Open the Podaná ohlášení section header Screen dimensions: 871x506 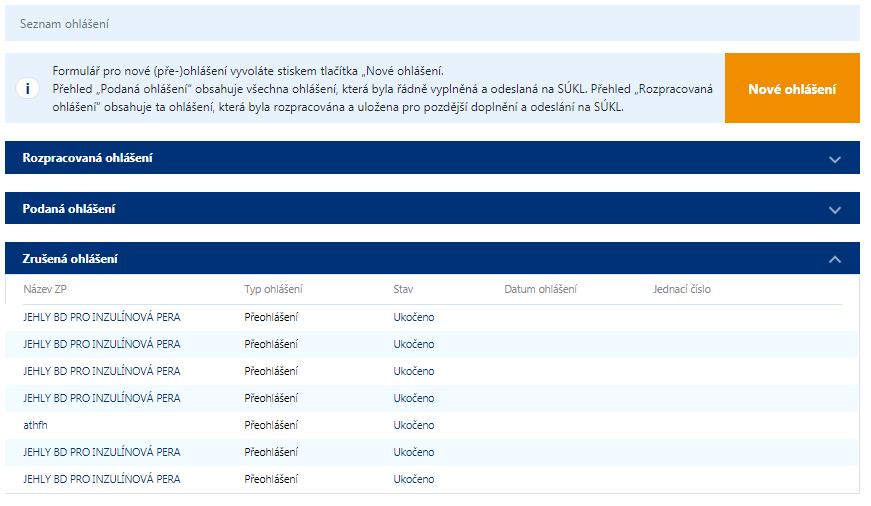coord(432,208)
